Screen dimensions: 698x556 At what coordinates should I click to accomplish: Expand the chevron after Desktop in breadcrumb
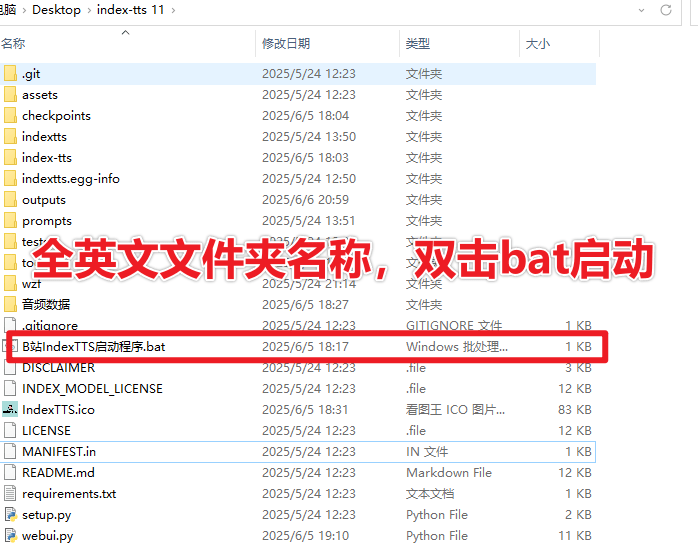[87, 10]
